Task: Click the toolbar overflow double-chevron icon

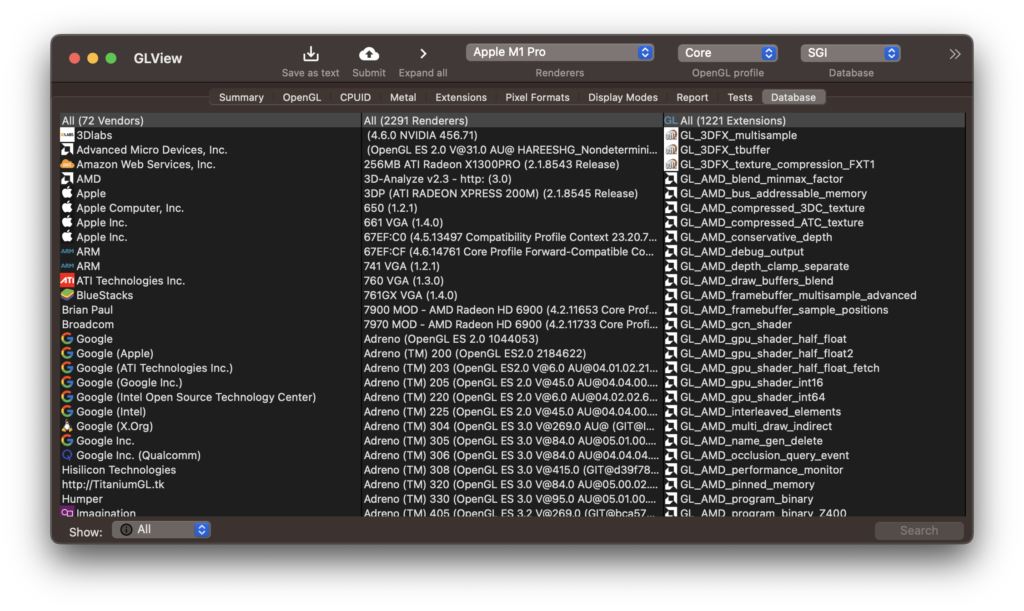Action: point(955,54)
